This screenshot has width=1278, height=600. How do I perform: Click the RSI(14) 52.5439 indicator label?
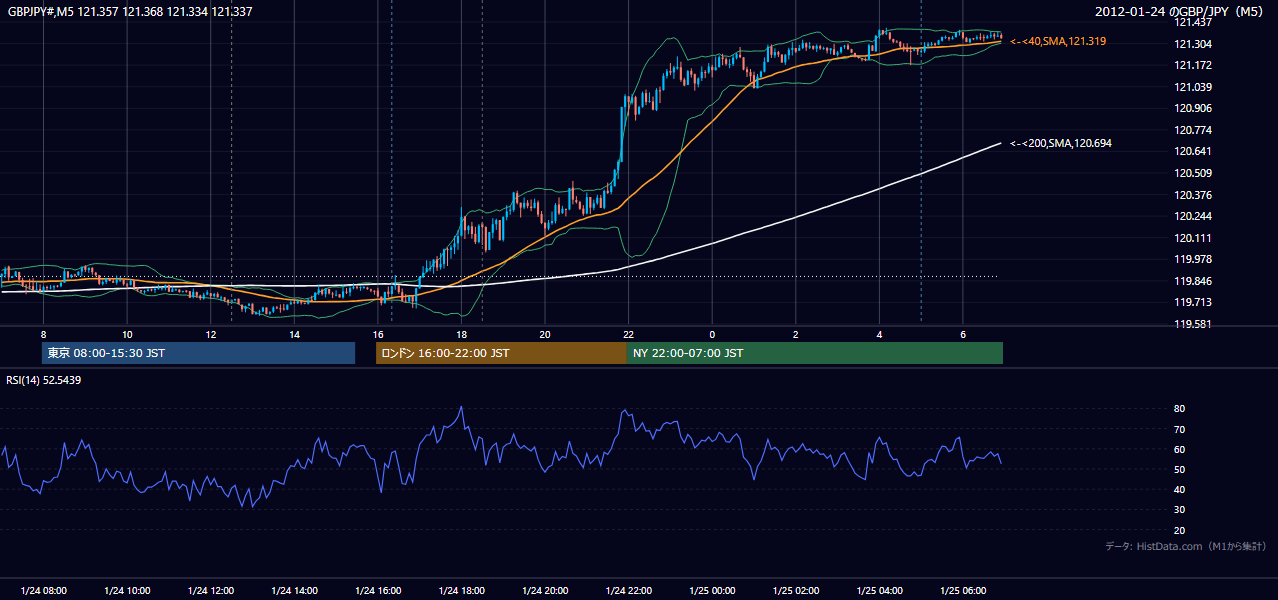click(x=44, y=380)
